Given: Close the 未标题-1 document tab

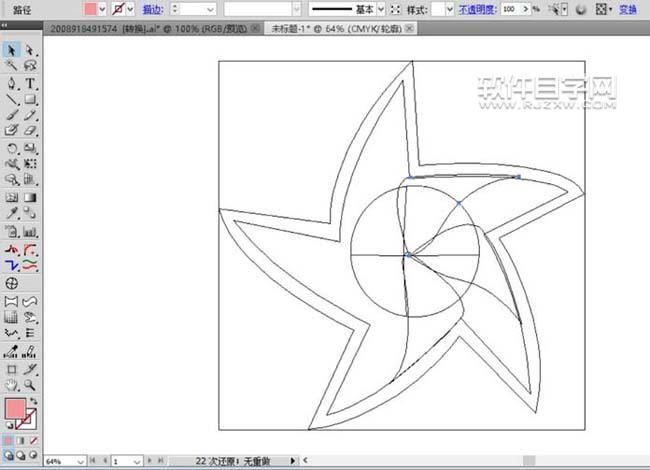Looking at the screenshot, I should [x=409, y=28].
